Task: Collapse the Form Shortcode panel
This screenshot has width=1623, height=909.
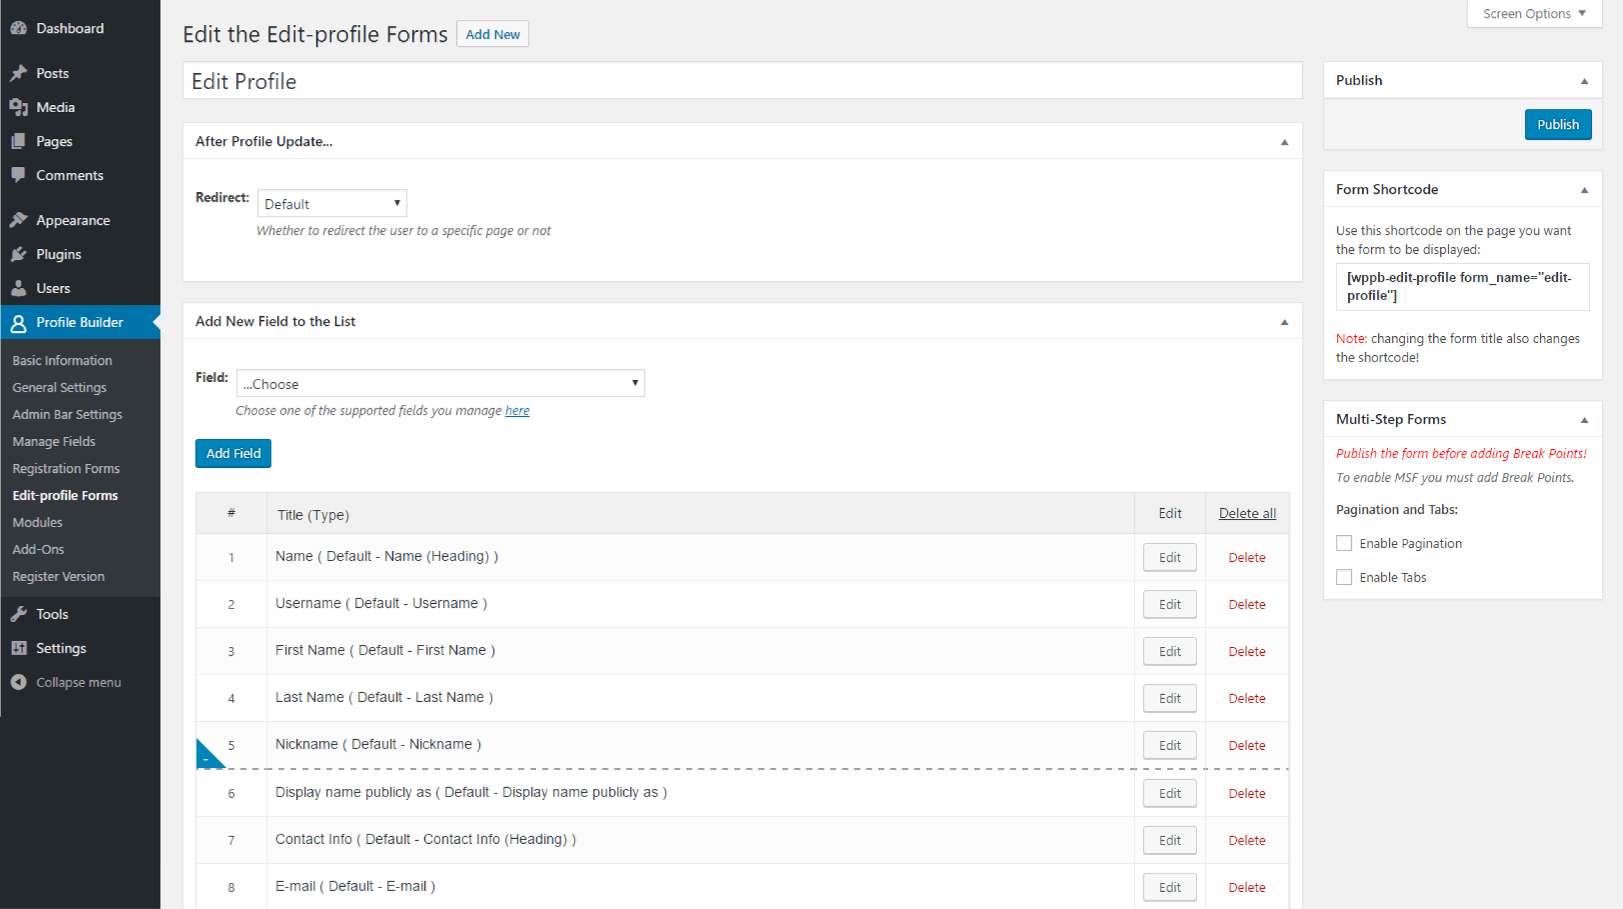Action: pos(1584,188)
